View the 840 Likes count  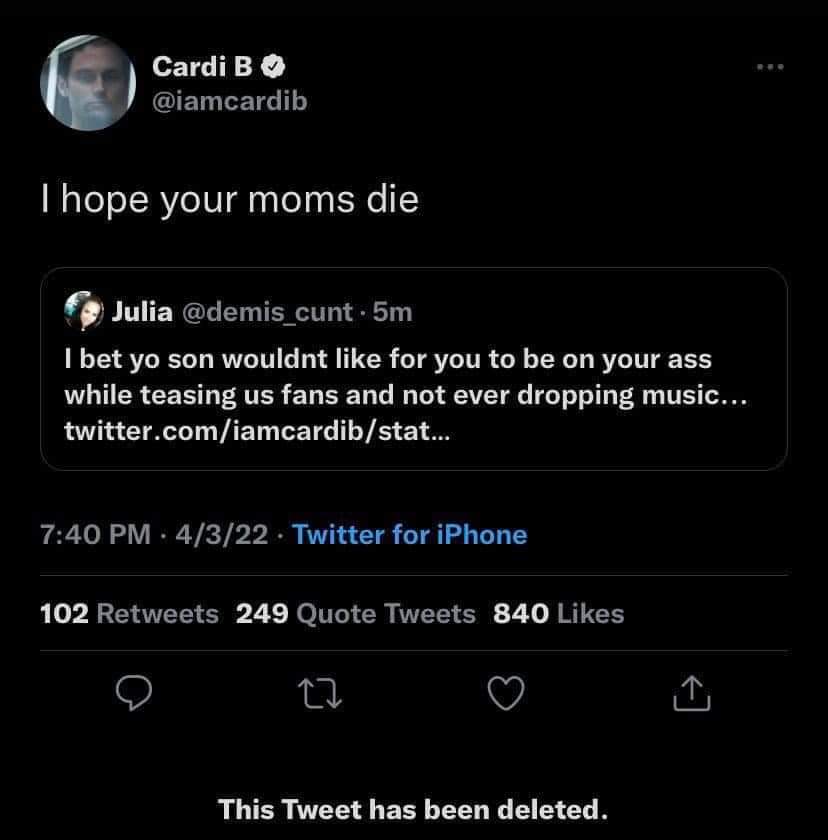pyautogui.click(x=556, y=614)
